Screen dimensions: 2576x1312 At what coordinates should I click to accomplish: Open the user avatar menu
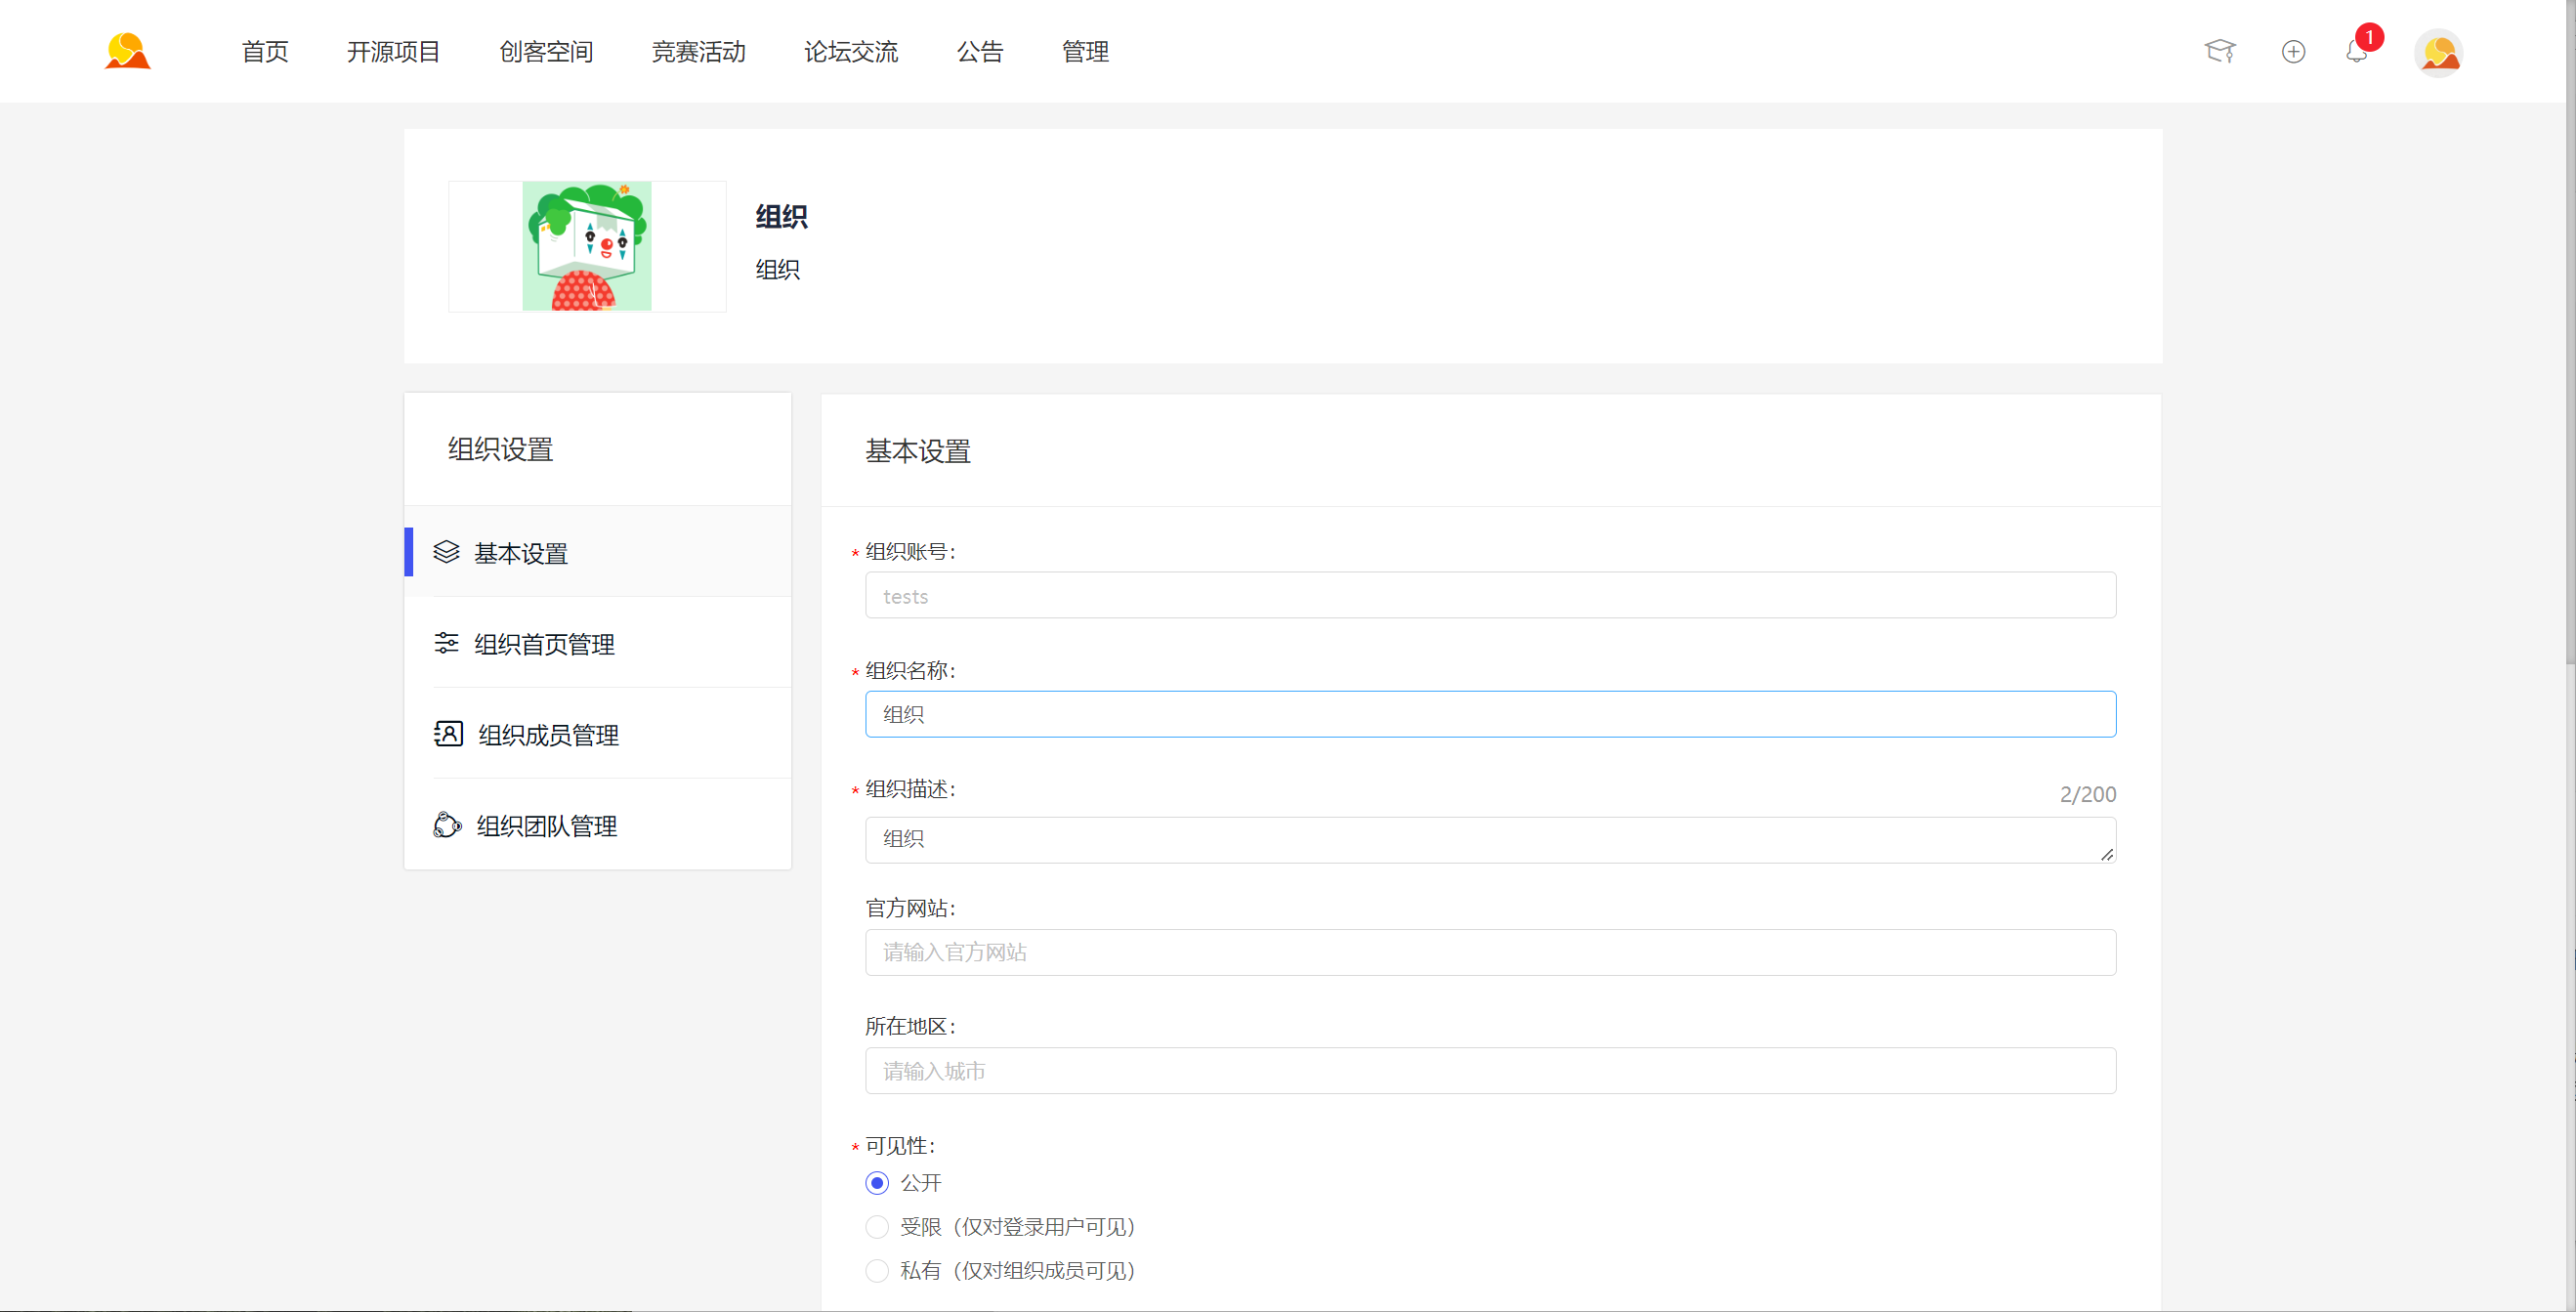click(x=2438, y=52)
